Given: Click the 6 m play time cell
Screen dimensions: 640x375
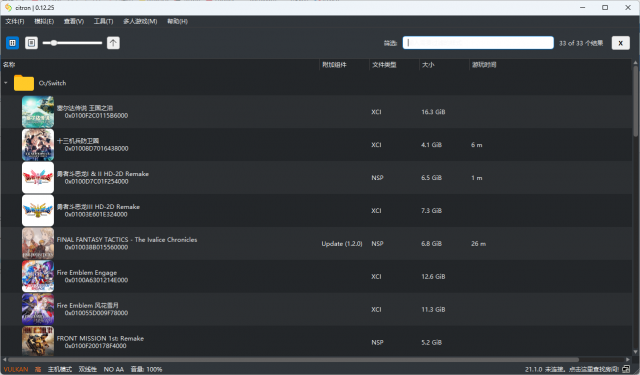Looking at the screenshot, I should pyautogui.click(x=476, y=145).
